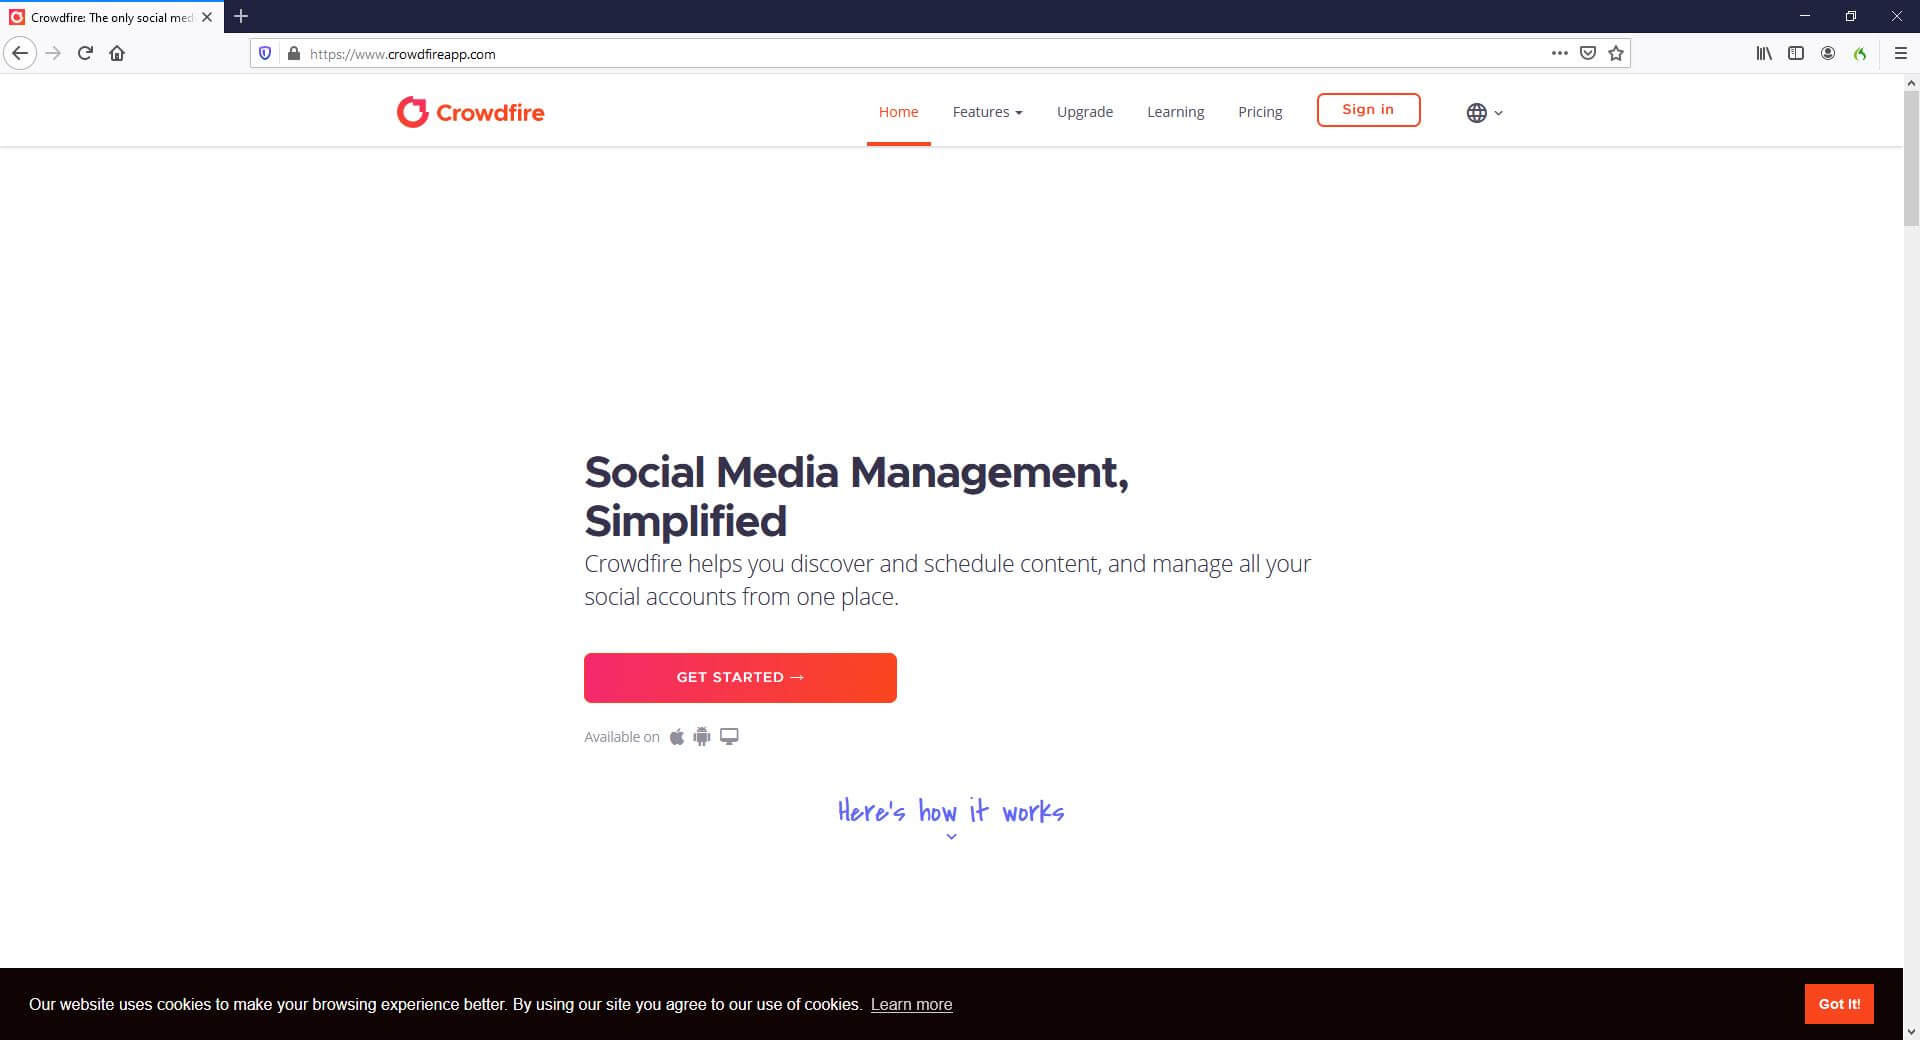The height and width of the screenshot is (1040, 1920).
Task: Click the GET STARTED button
Action: tap(740, 678)
